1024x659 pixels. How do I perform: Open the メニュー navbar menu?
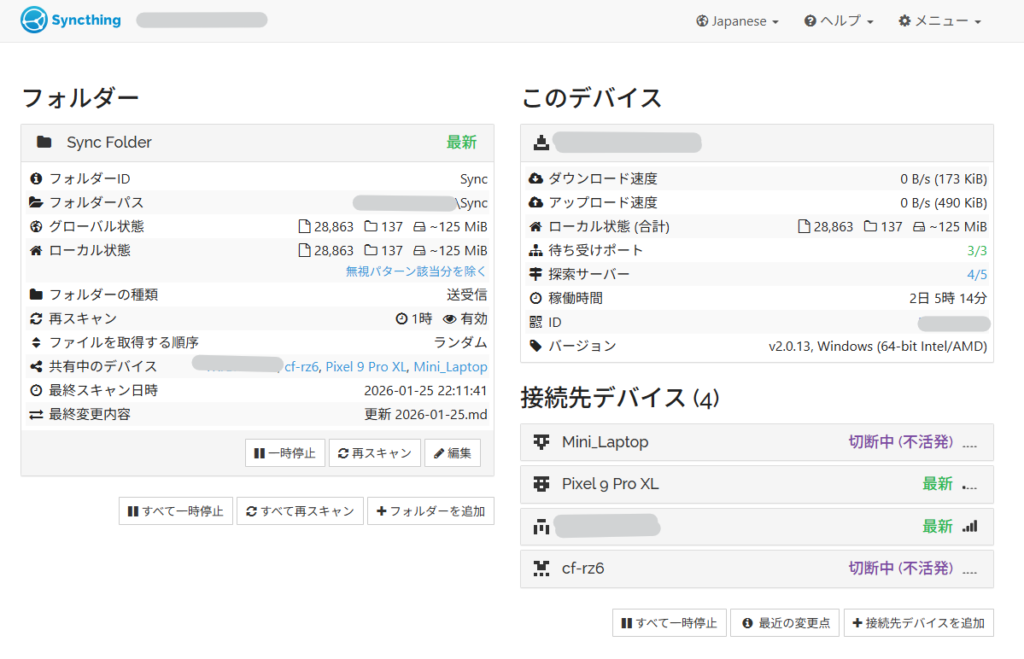tap(939, 21)
